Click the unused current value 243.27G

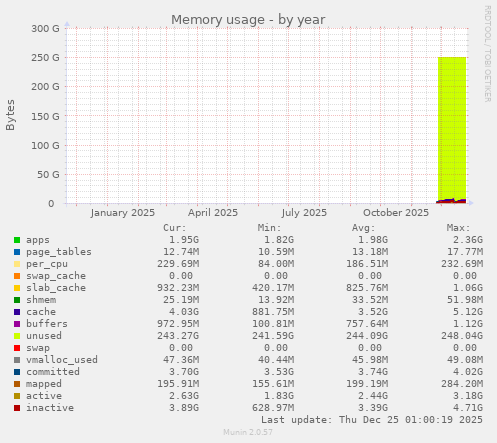[178, 336]
